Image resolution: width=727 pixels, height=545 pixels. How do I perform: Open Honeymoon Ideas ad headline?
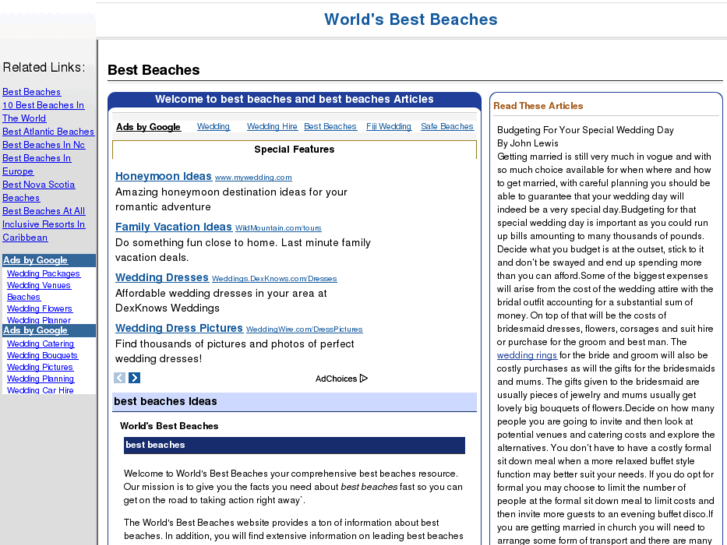[163, 176]
